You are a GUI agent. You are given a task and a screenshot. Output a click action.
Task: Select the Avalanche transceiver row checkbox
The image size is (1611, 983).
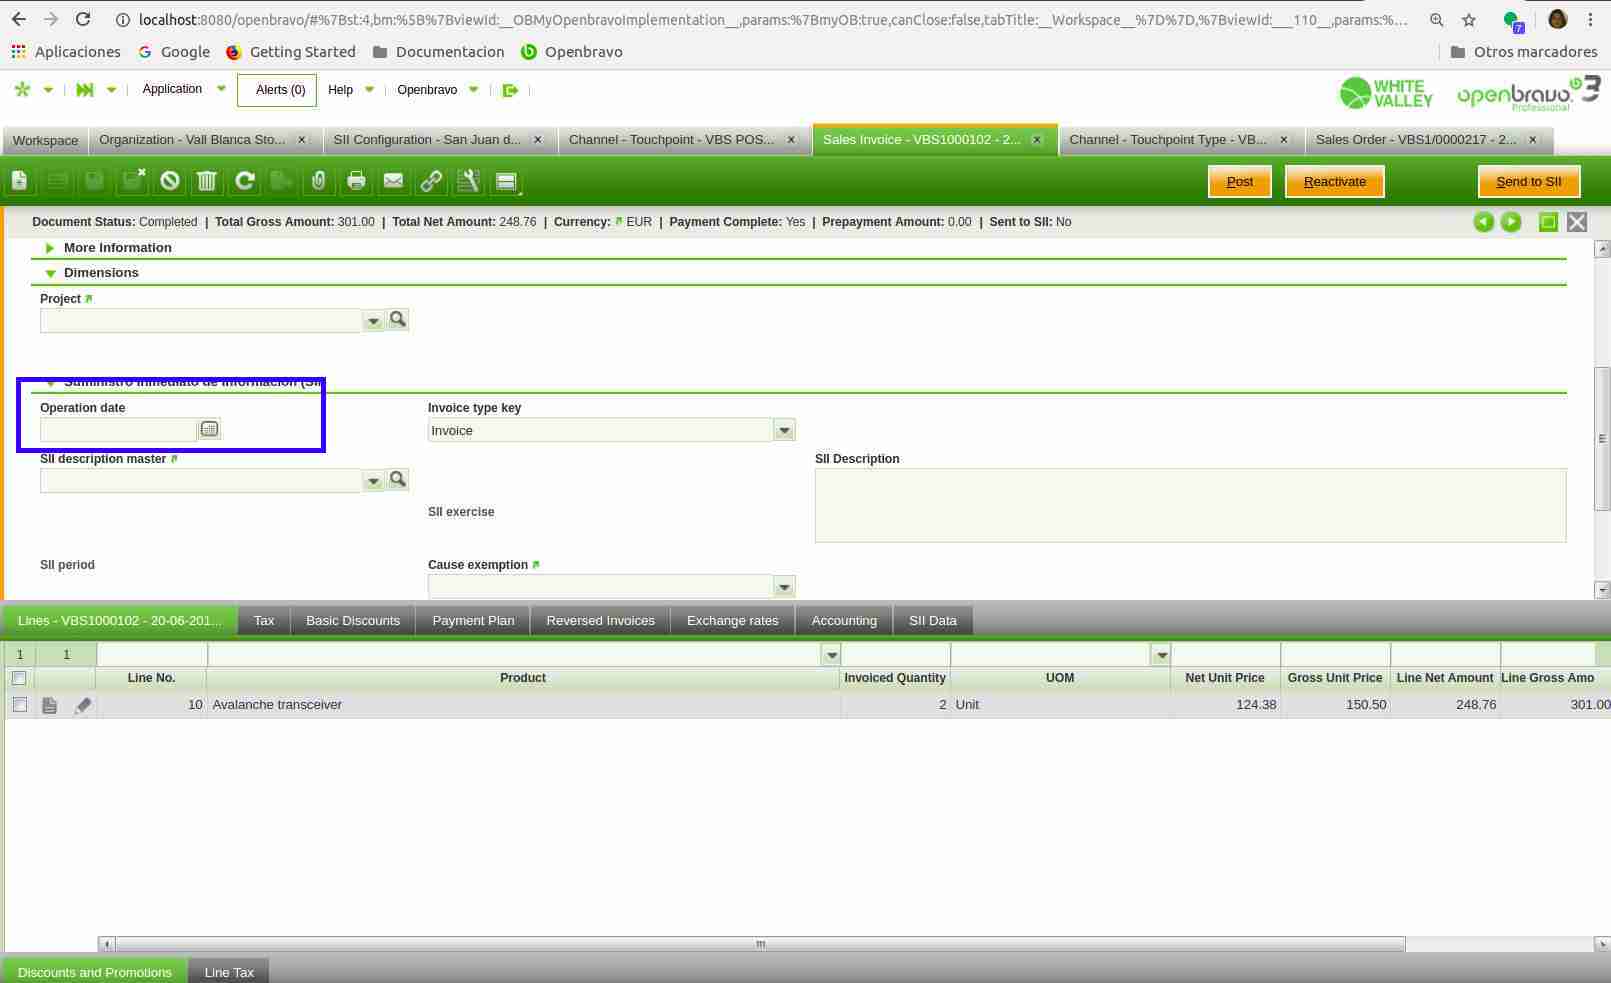pyautogui.click(x=19, y=705)
